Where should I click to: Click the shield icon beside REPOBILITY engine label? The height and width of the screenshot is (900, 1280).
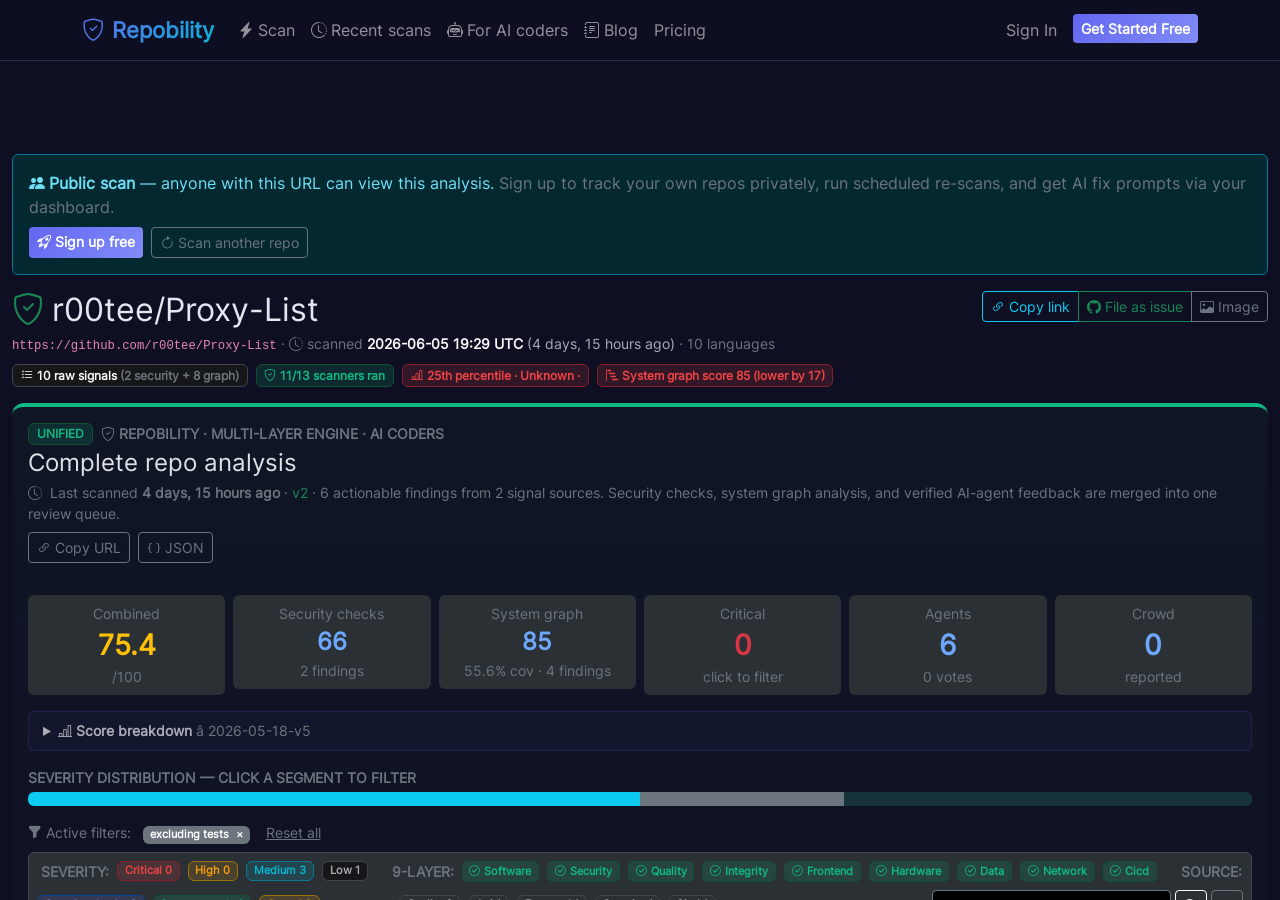(x=108, y=434)
